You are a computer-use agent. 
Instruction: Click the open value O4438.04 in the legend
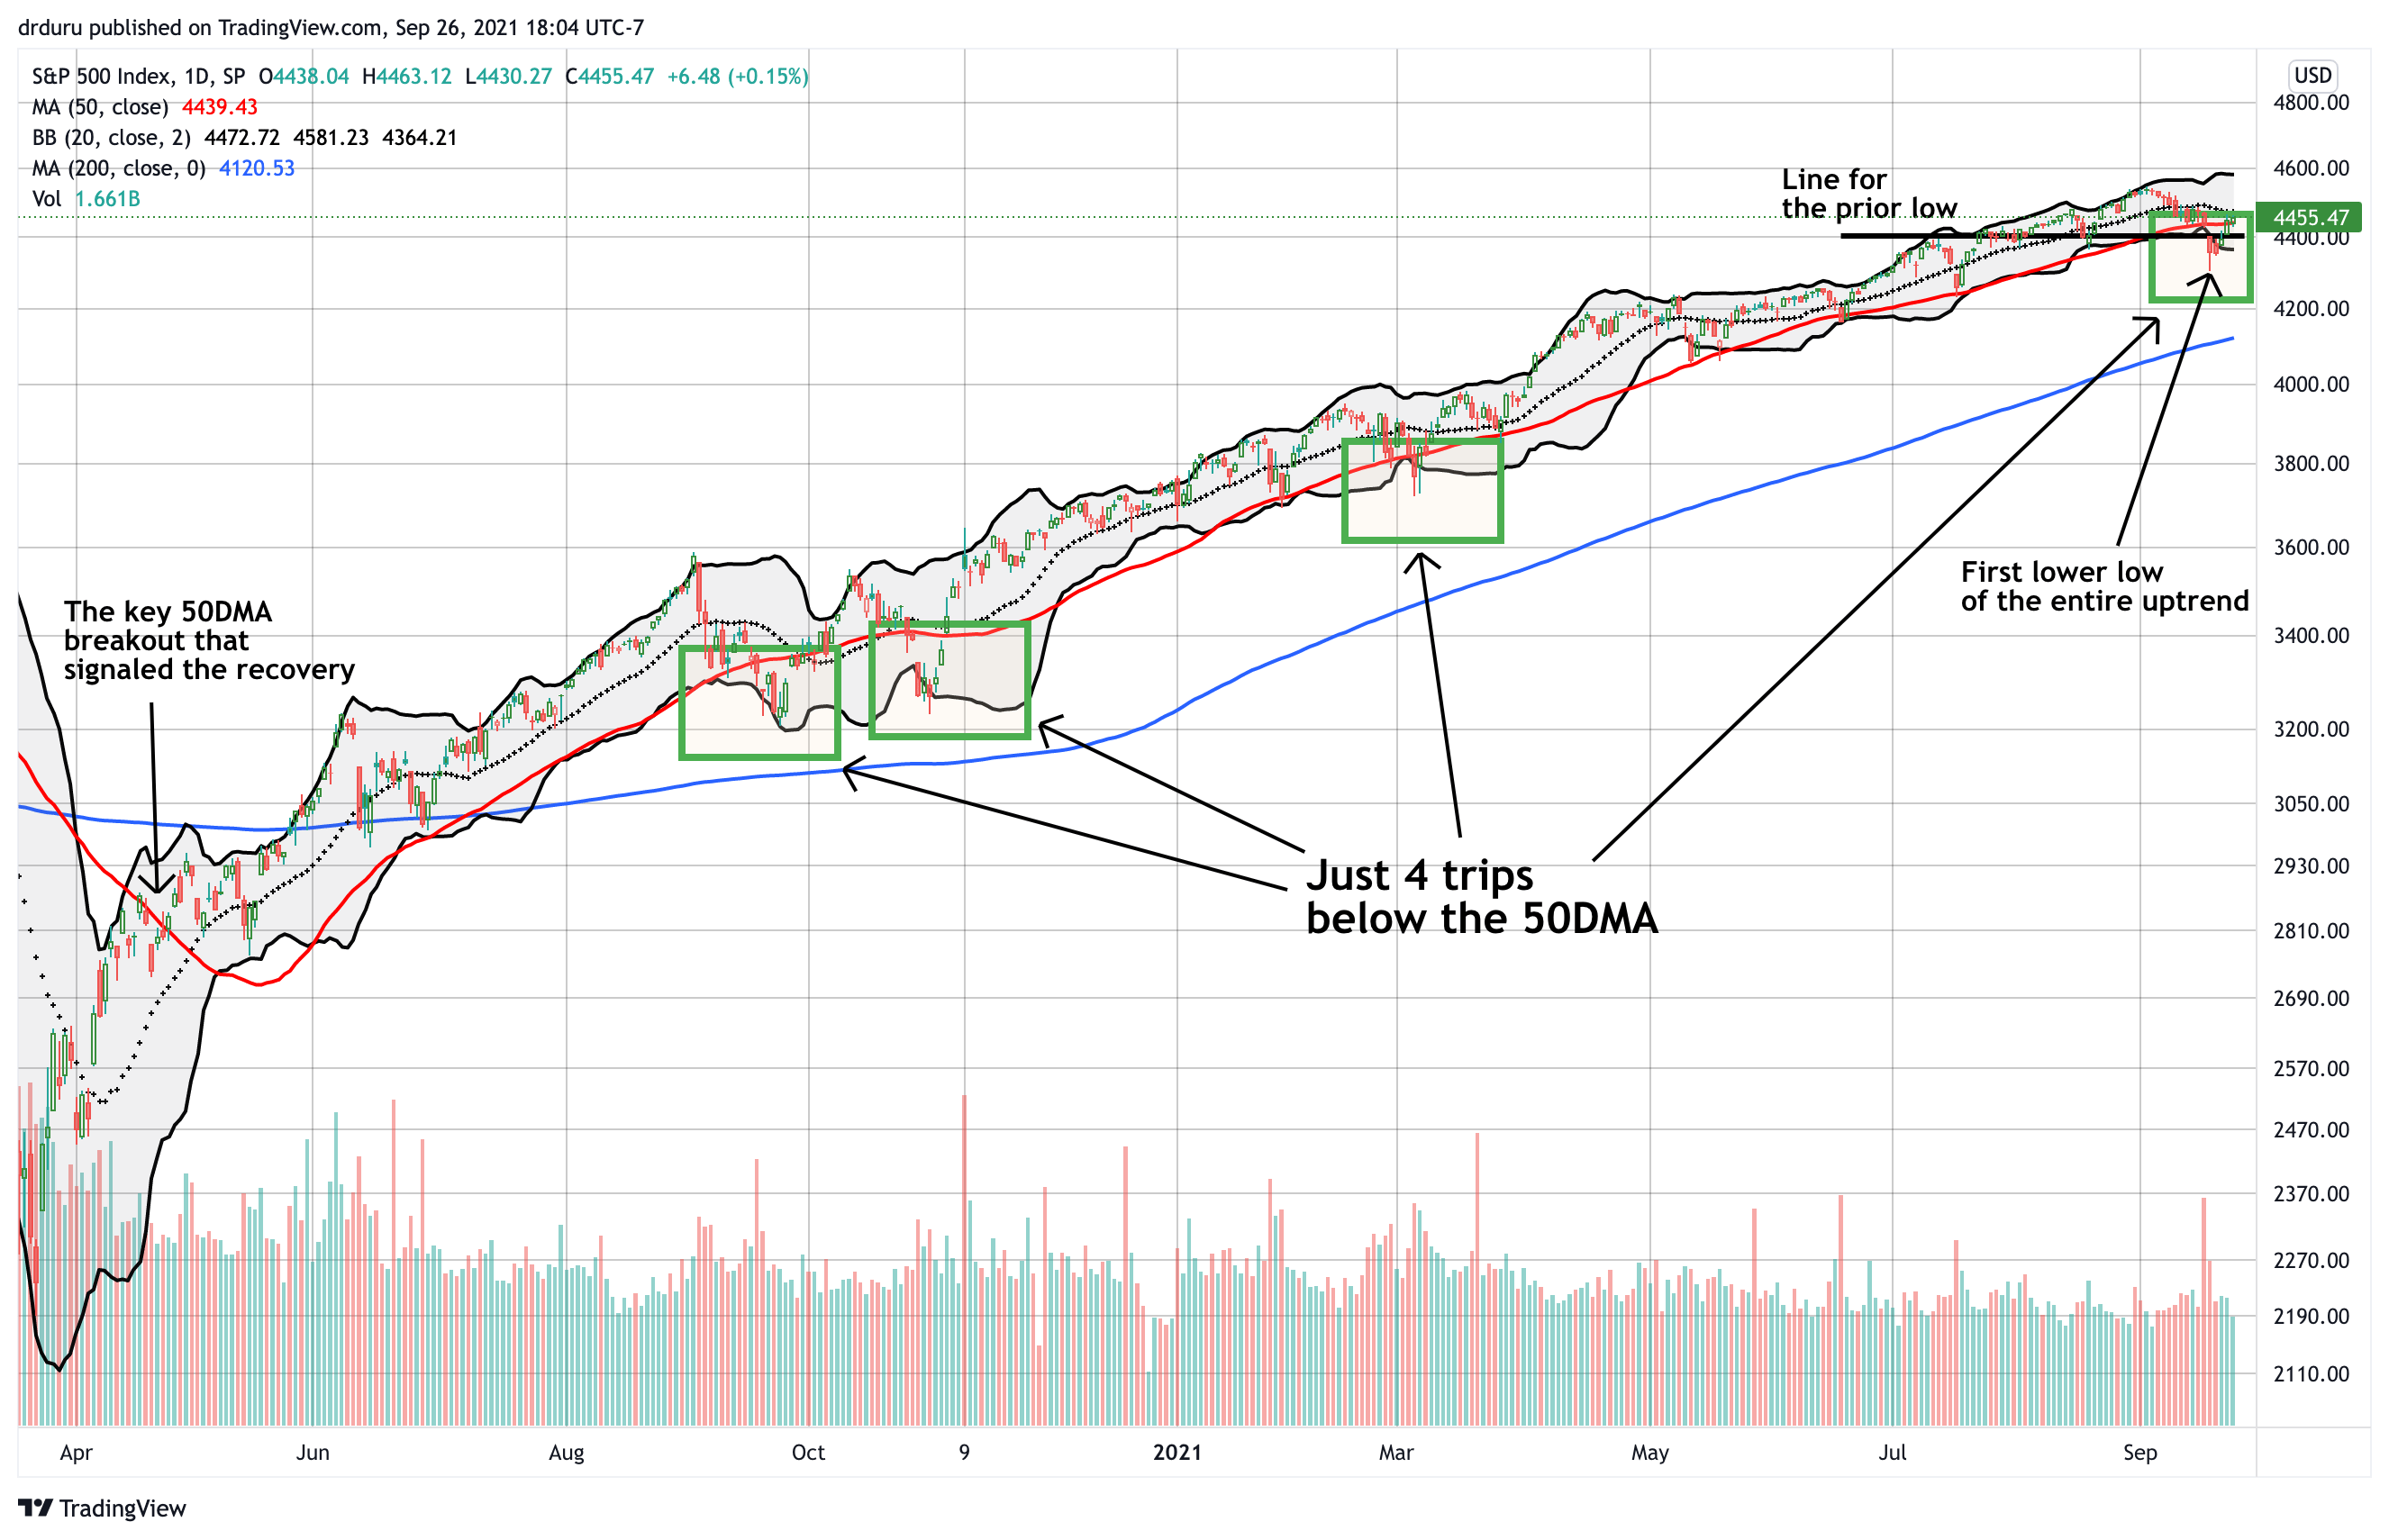click(304, 76)
